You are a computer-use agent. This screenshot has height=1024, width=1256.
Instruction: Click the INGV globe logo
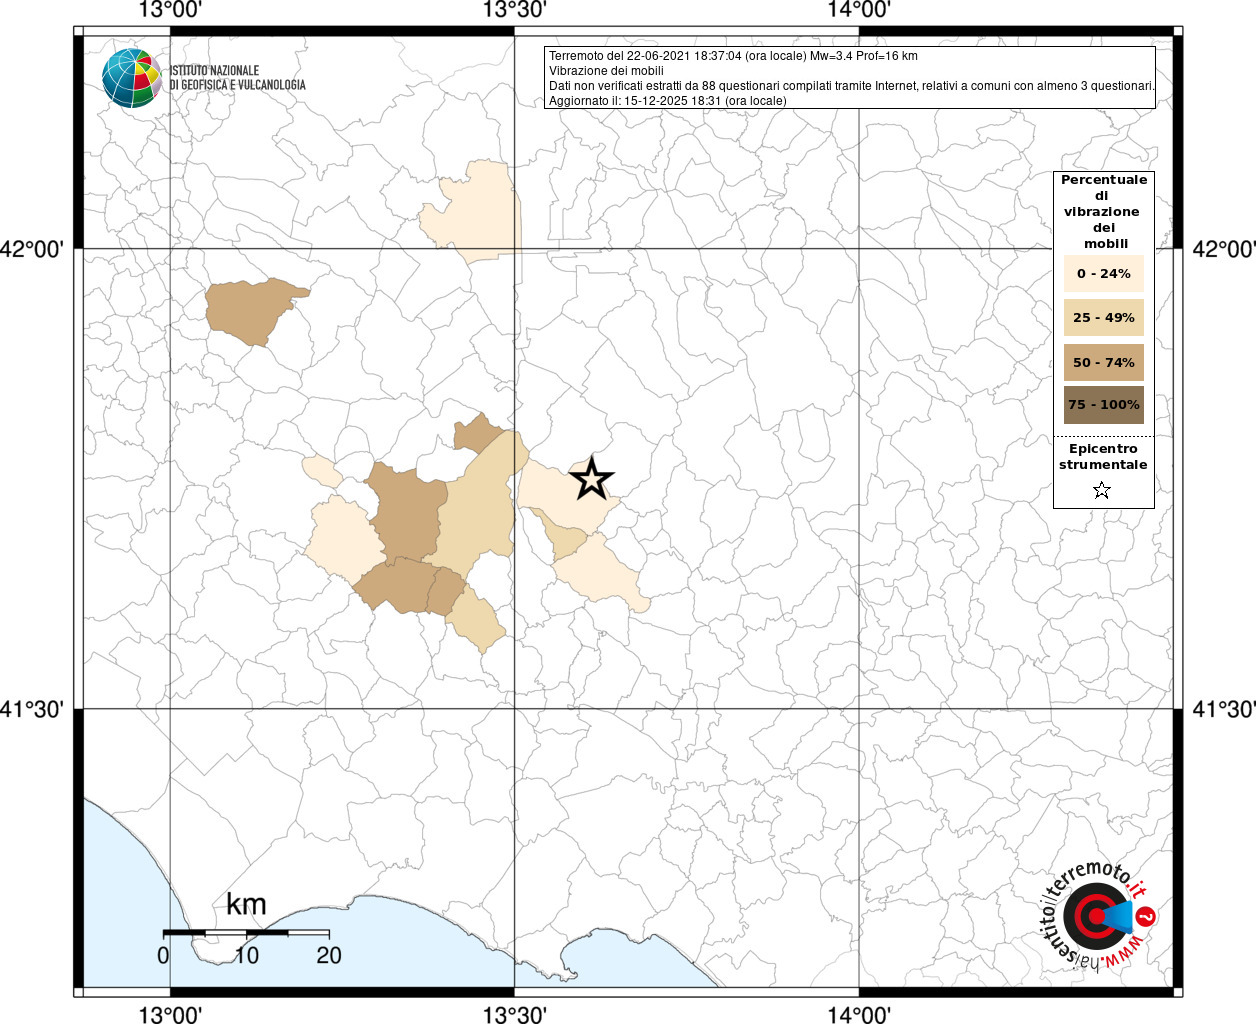coord(131,77)
